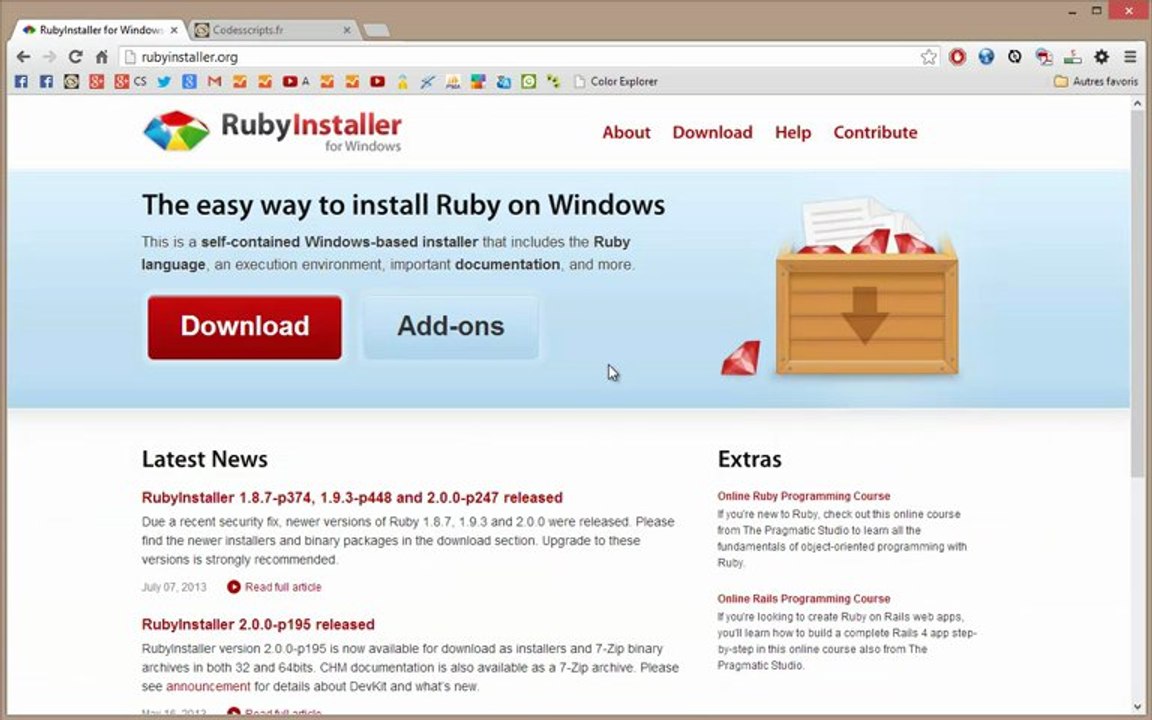Reload the page with the refresh icon
Image resolution: width=1152 pixels, height=720 pixels.
[x=75, y=57]
